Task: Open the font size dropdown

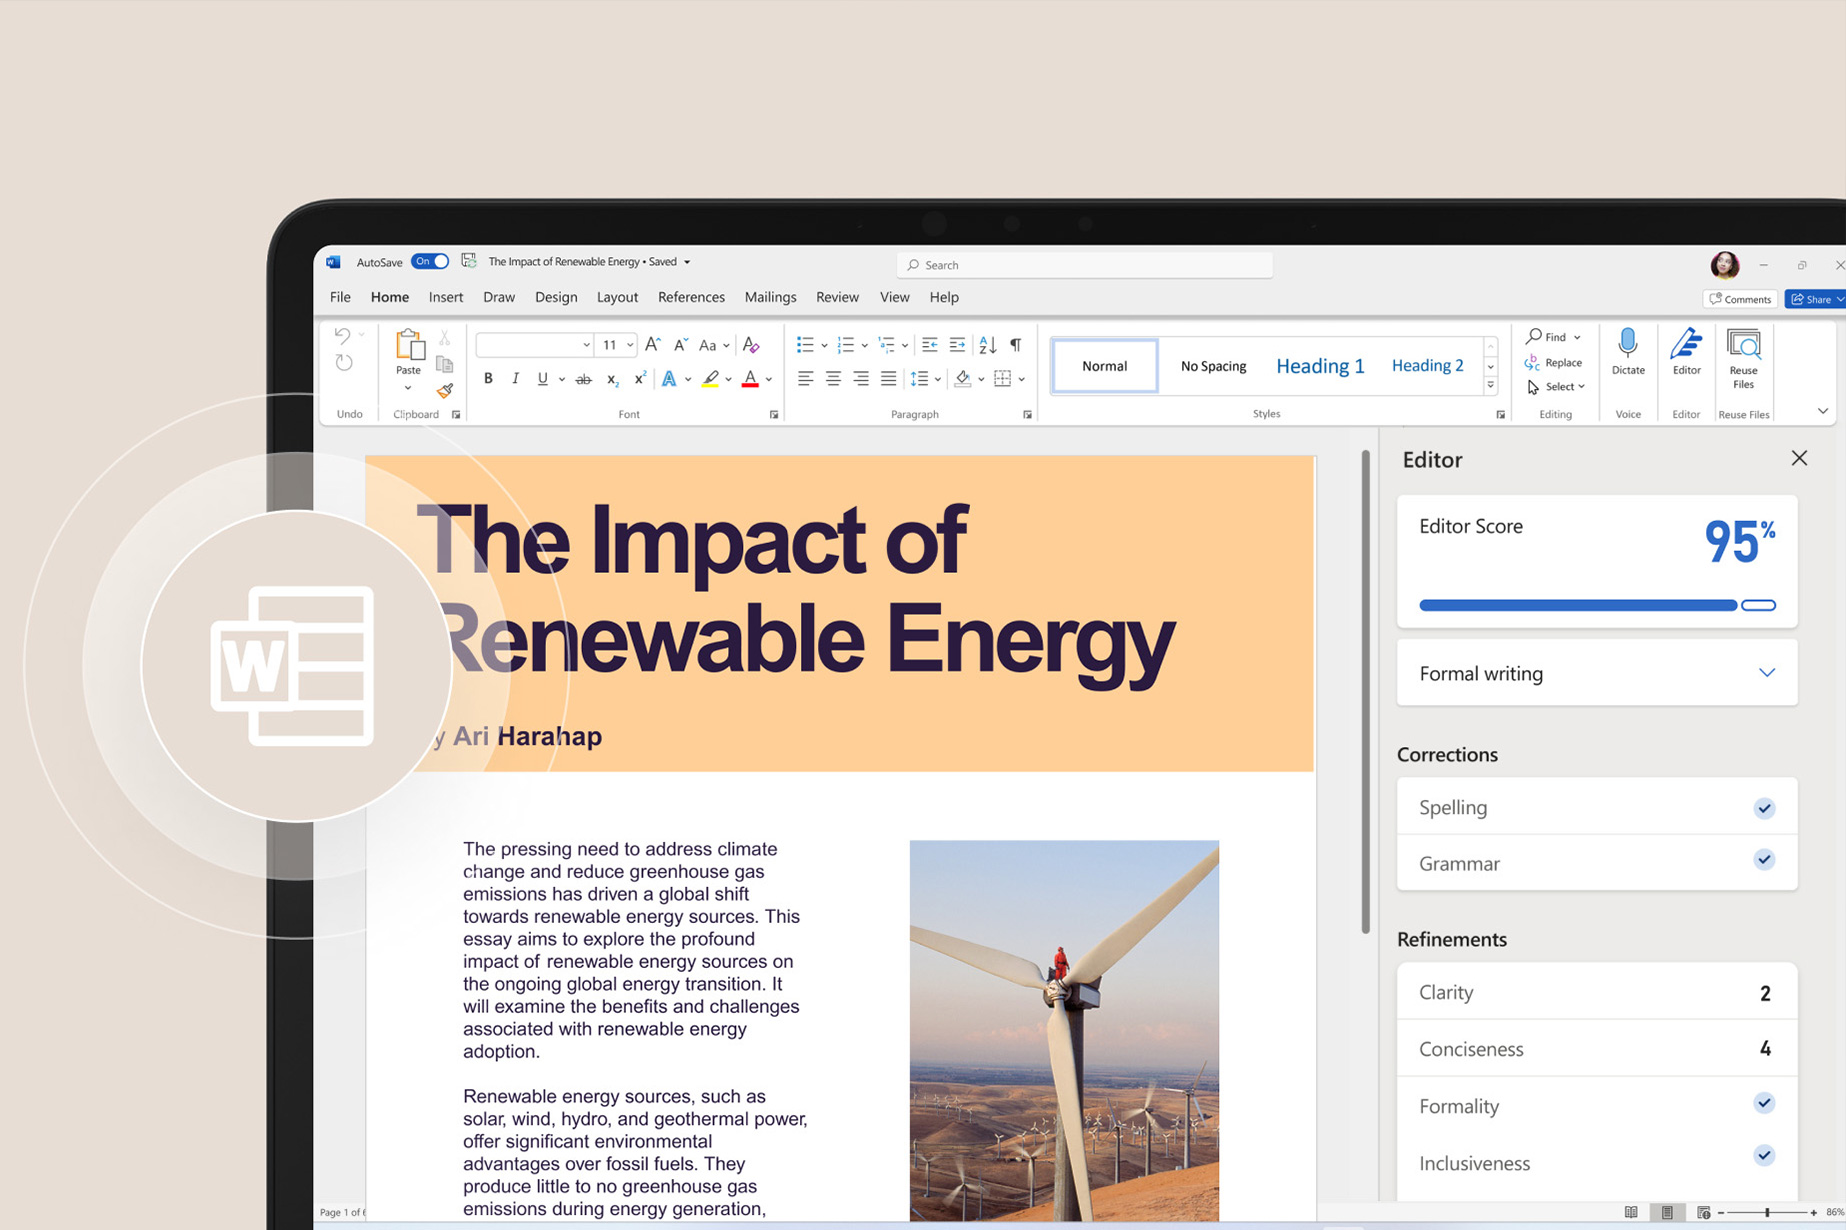Action: click(x=630, y=345)
